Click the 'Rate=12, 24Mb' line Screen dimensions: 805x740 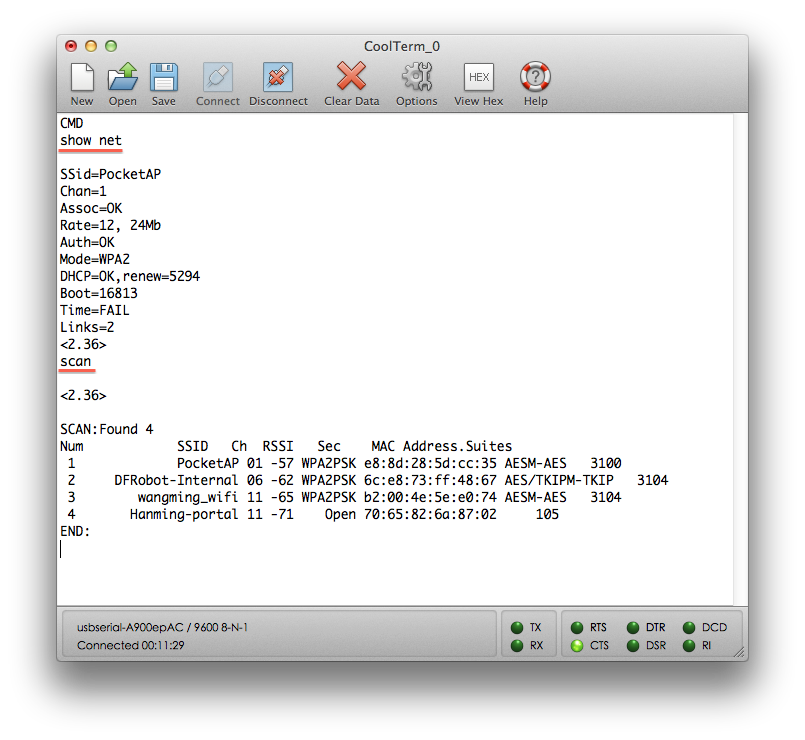coord(110,225)
